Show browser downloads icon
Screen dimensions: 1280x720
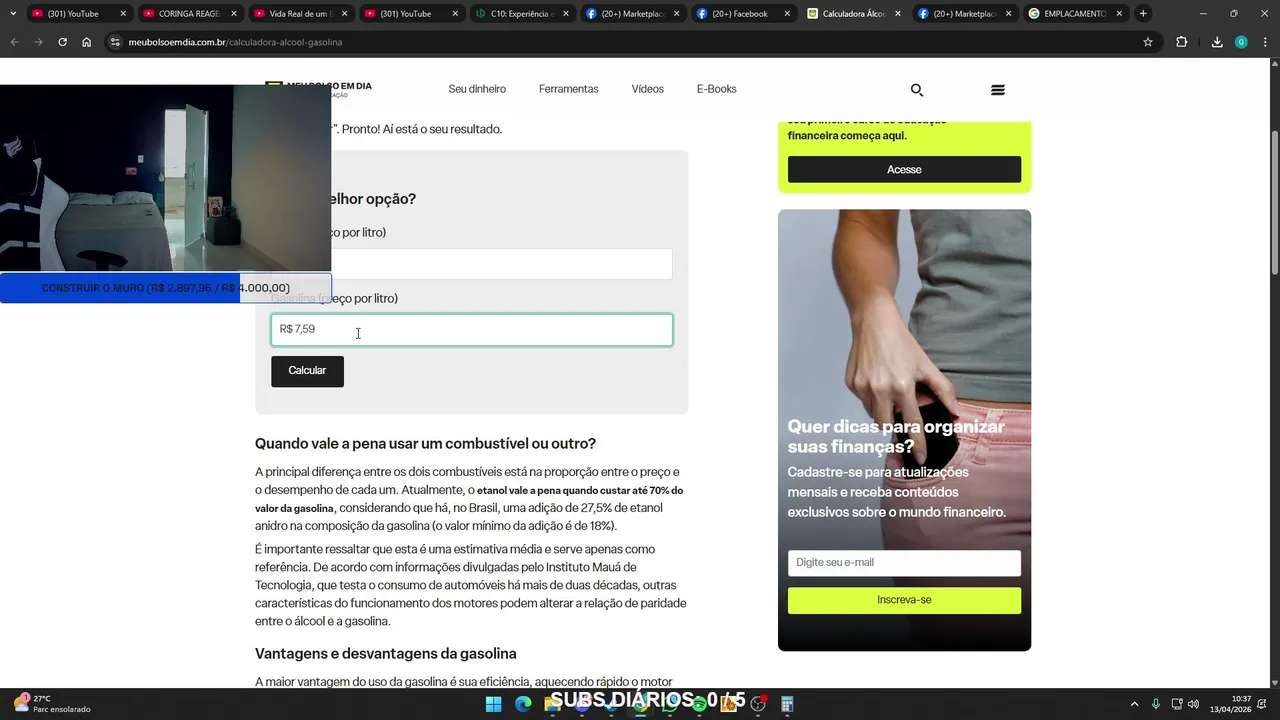(x=1217, y=42)
